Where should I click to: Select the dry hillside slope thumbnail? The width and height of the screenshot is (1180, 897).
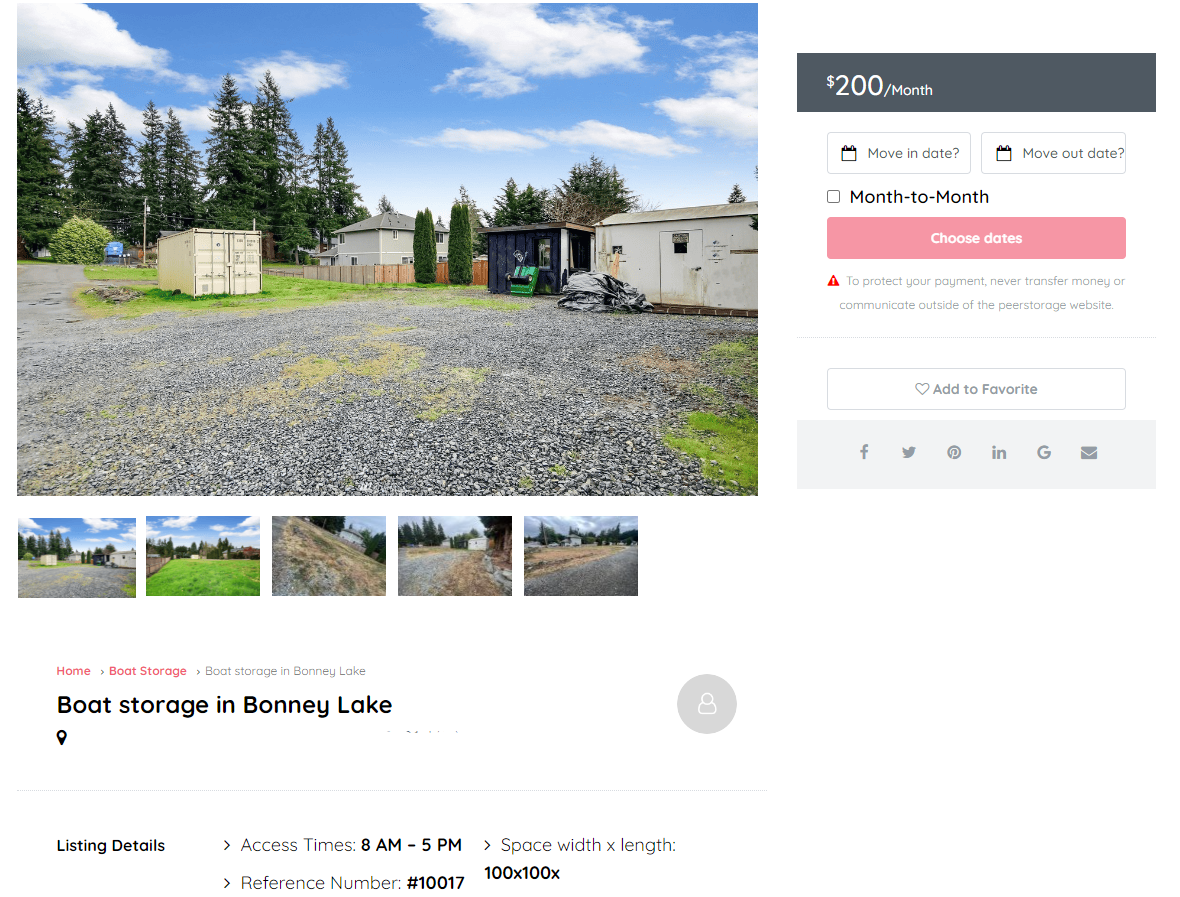329,556
